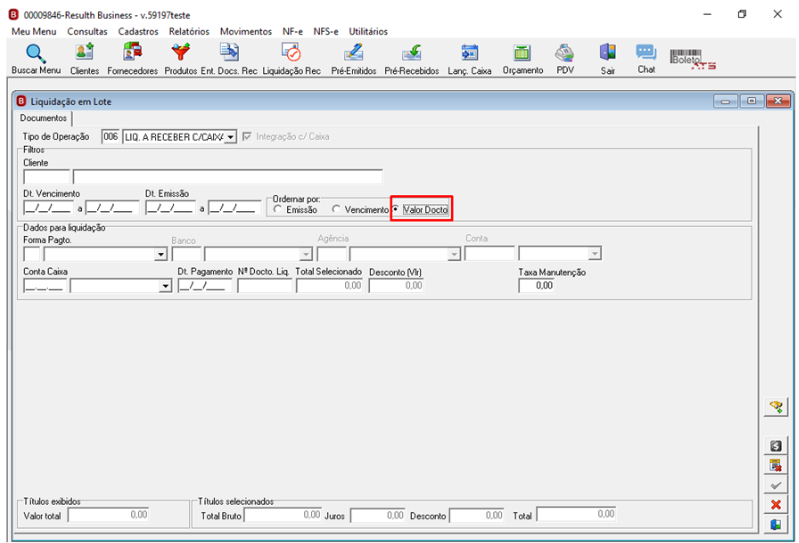Open the Lanç. Caixa toolbar icon
This screenshot has width=799, height=543.
point(469,52)
